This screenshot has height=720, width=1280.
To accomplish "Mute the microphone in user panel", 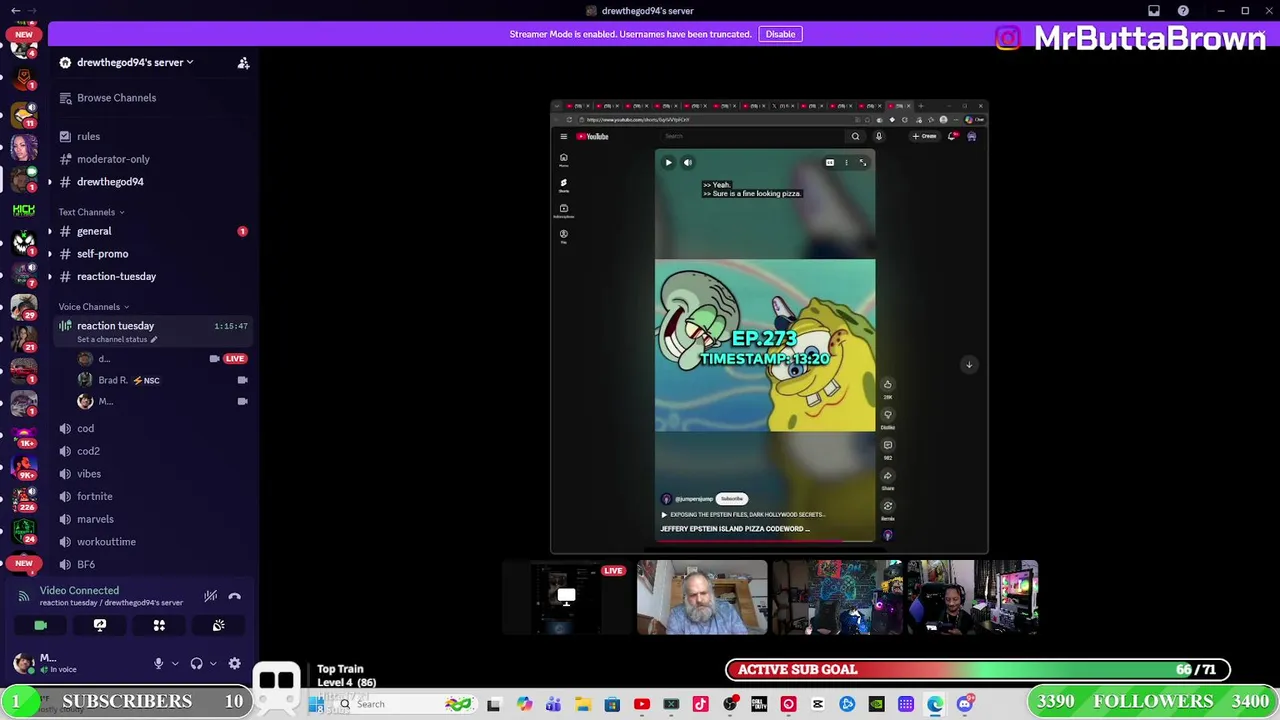I will click(158, 663).
